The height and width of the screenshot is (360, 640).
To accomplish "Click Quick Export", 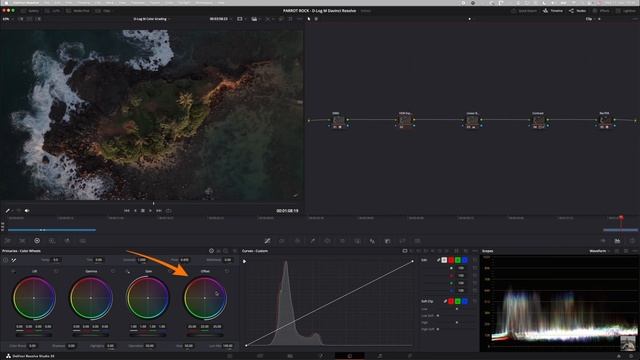I will pos(524,11).
